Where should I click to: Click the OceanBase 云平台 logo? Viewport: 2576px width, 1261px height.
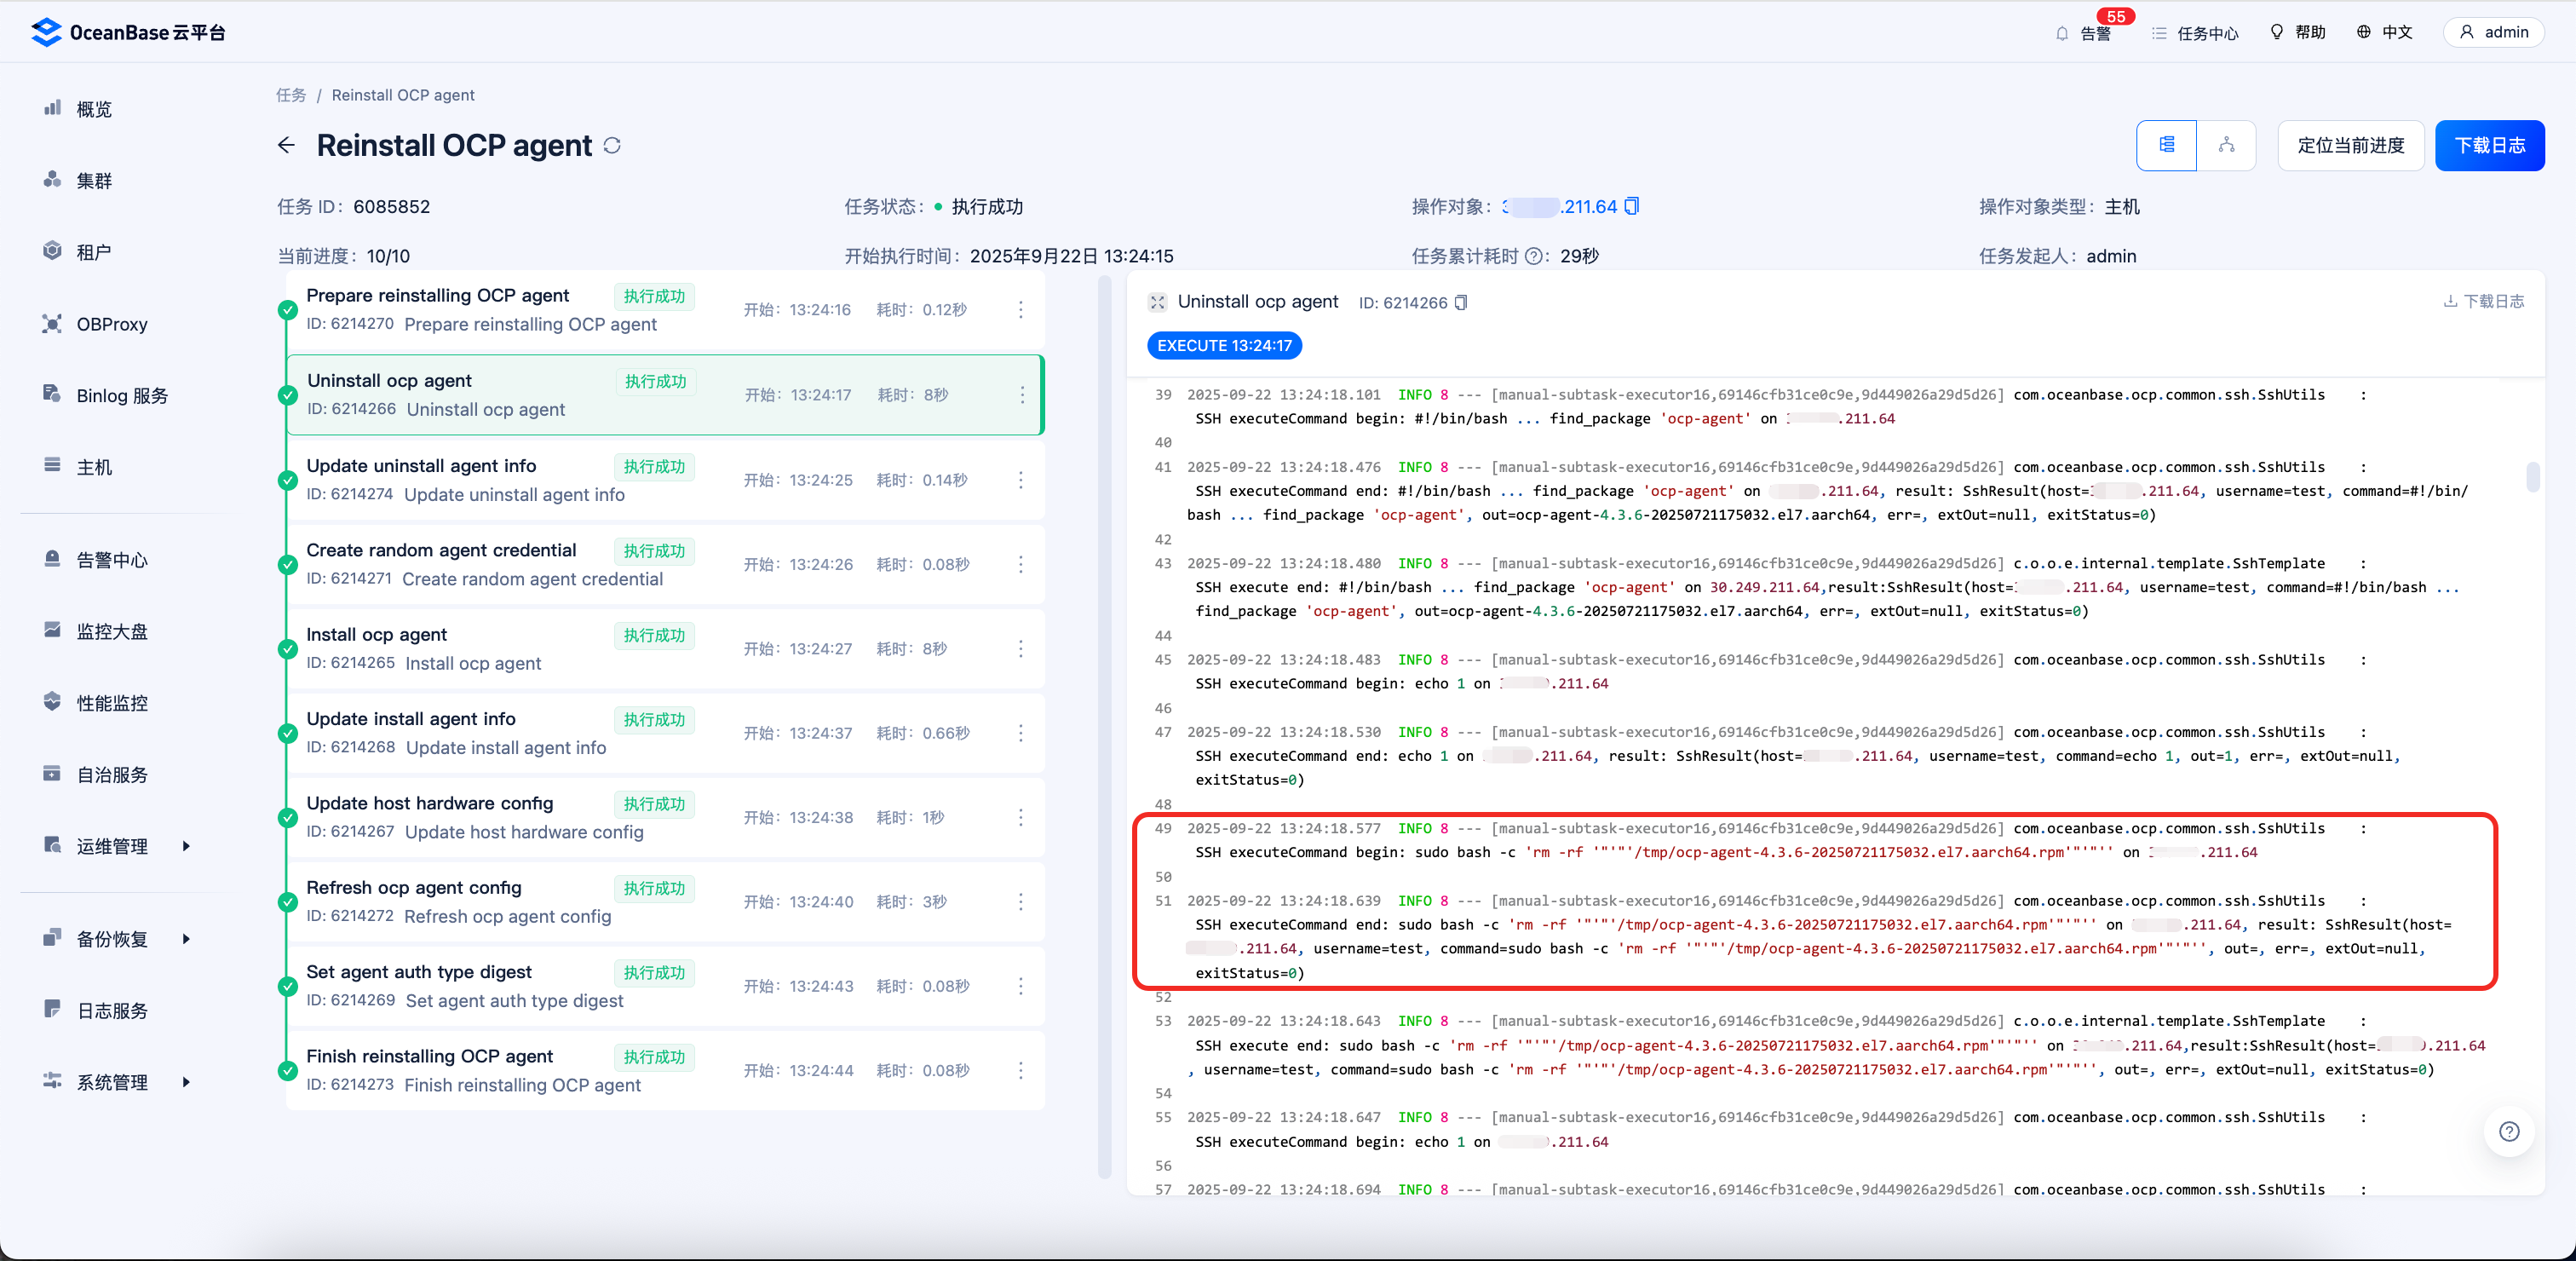pyautogui.click(x=127, y=32)
